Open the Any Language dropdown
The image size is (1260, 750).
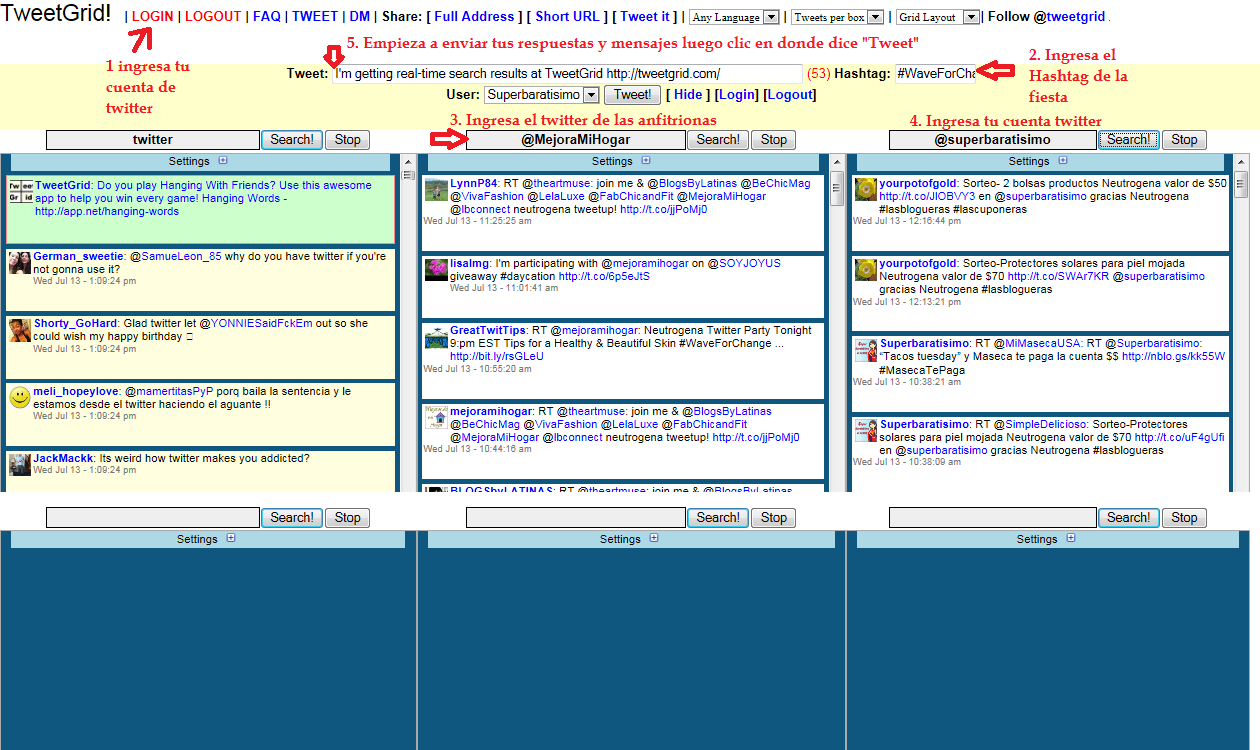tap(734, 17)
